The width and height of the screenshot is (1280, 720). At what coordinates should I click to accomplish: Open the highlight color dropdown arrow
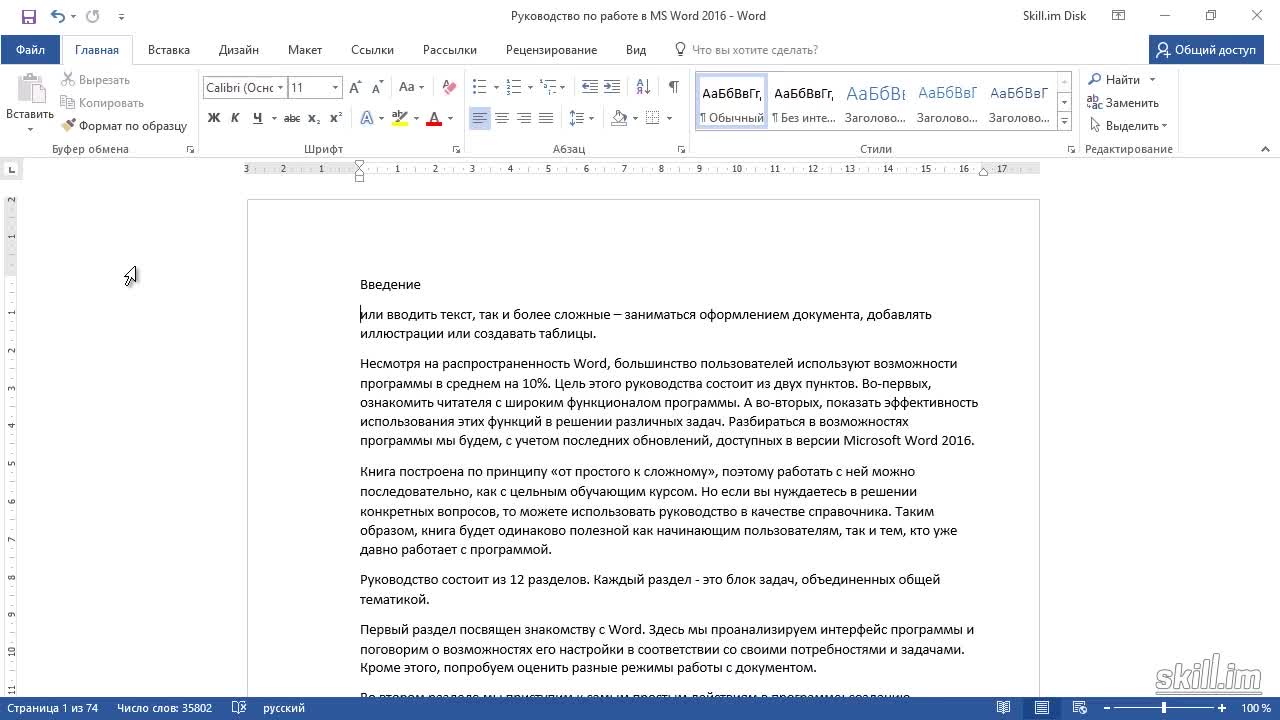[x=416, y=118]
